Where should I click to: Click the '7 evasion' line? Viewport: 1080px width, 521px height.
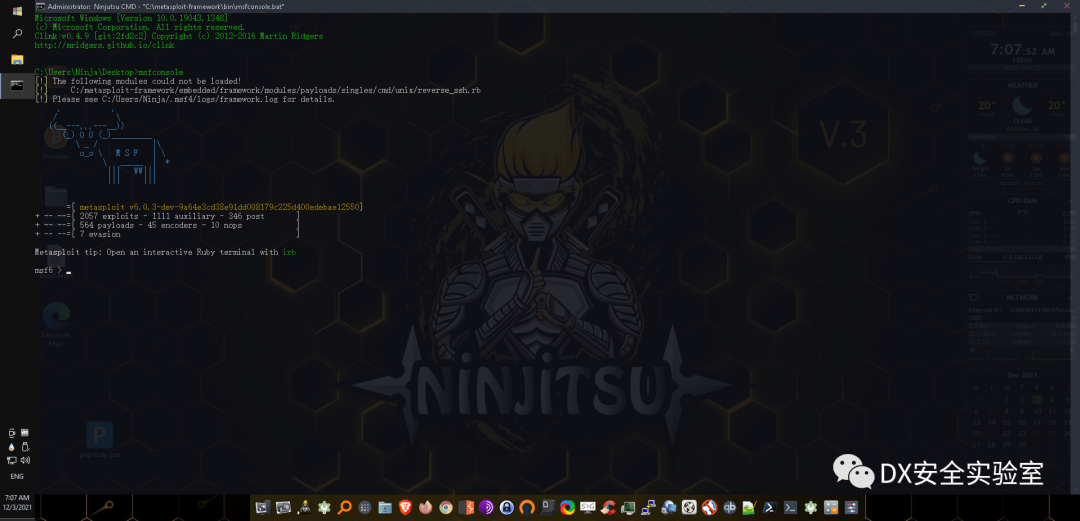click(100, 234)
